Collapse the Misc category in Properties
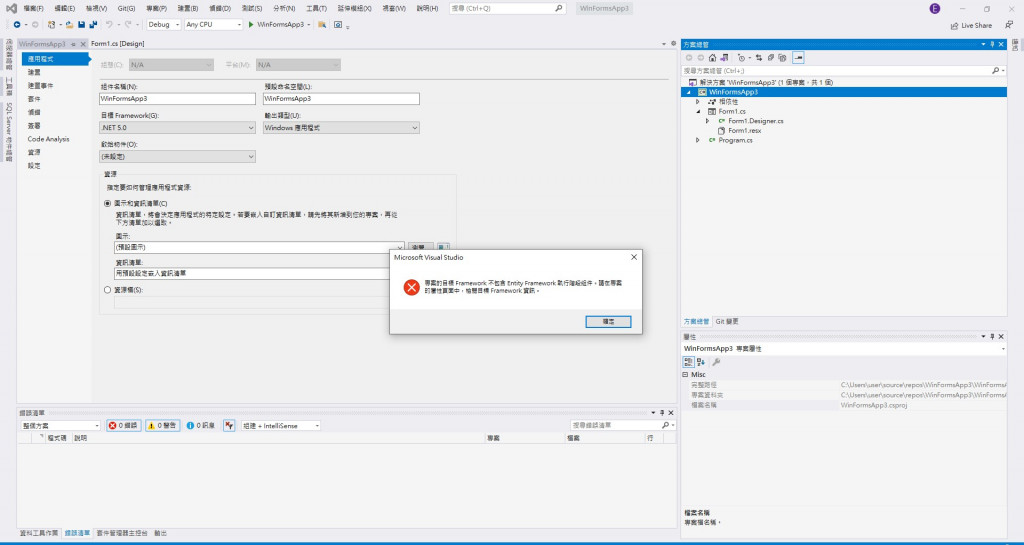 click(685, 375)
